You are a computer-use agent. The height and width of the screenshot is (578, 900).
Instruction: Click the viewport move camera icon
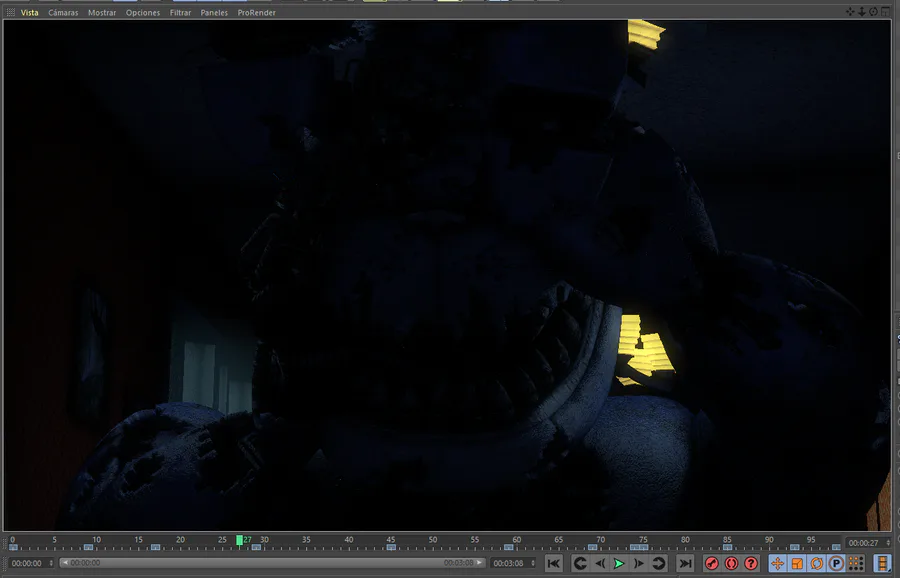click(x=850, y=11)
